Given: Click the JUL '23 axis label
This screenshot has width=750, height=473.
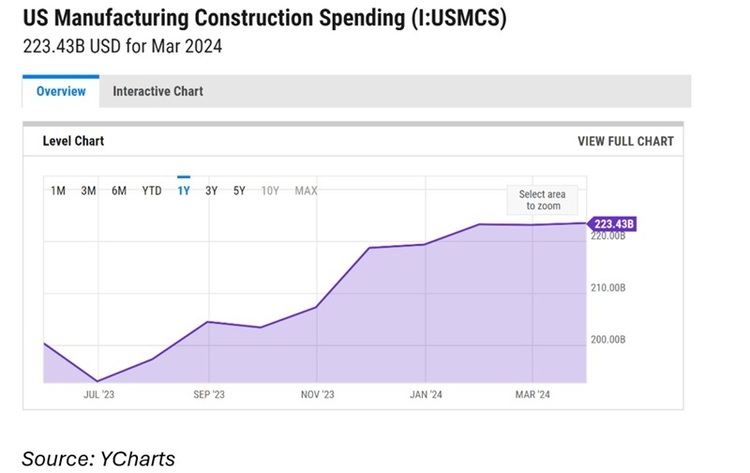Looking at the screenshot, I should pos(99,394).
